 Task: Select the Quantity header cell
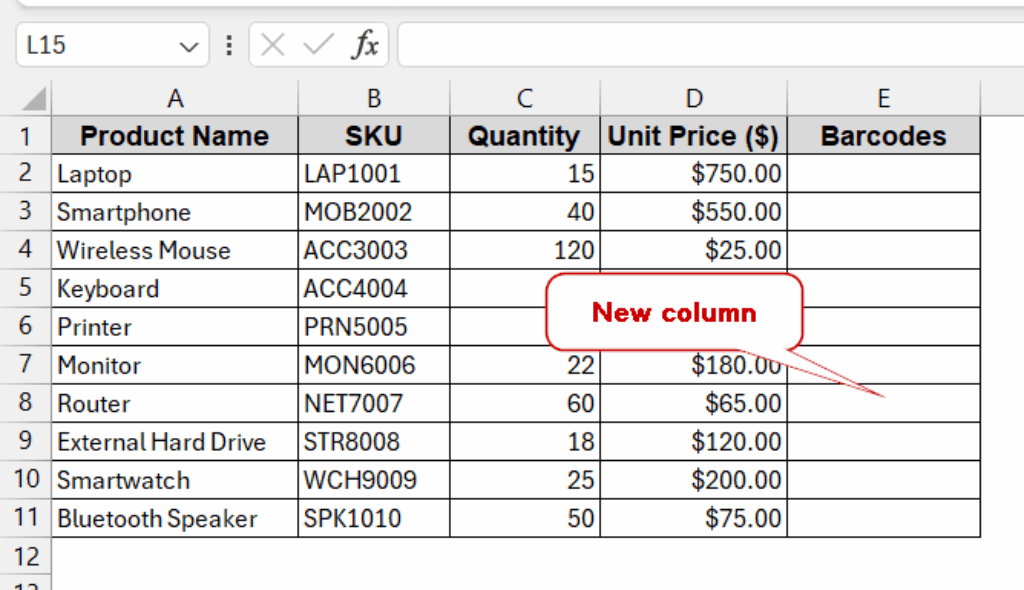(524, 135)
